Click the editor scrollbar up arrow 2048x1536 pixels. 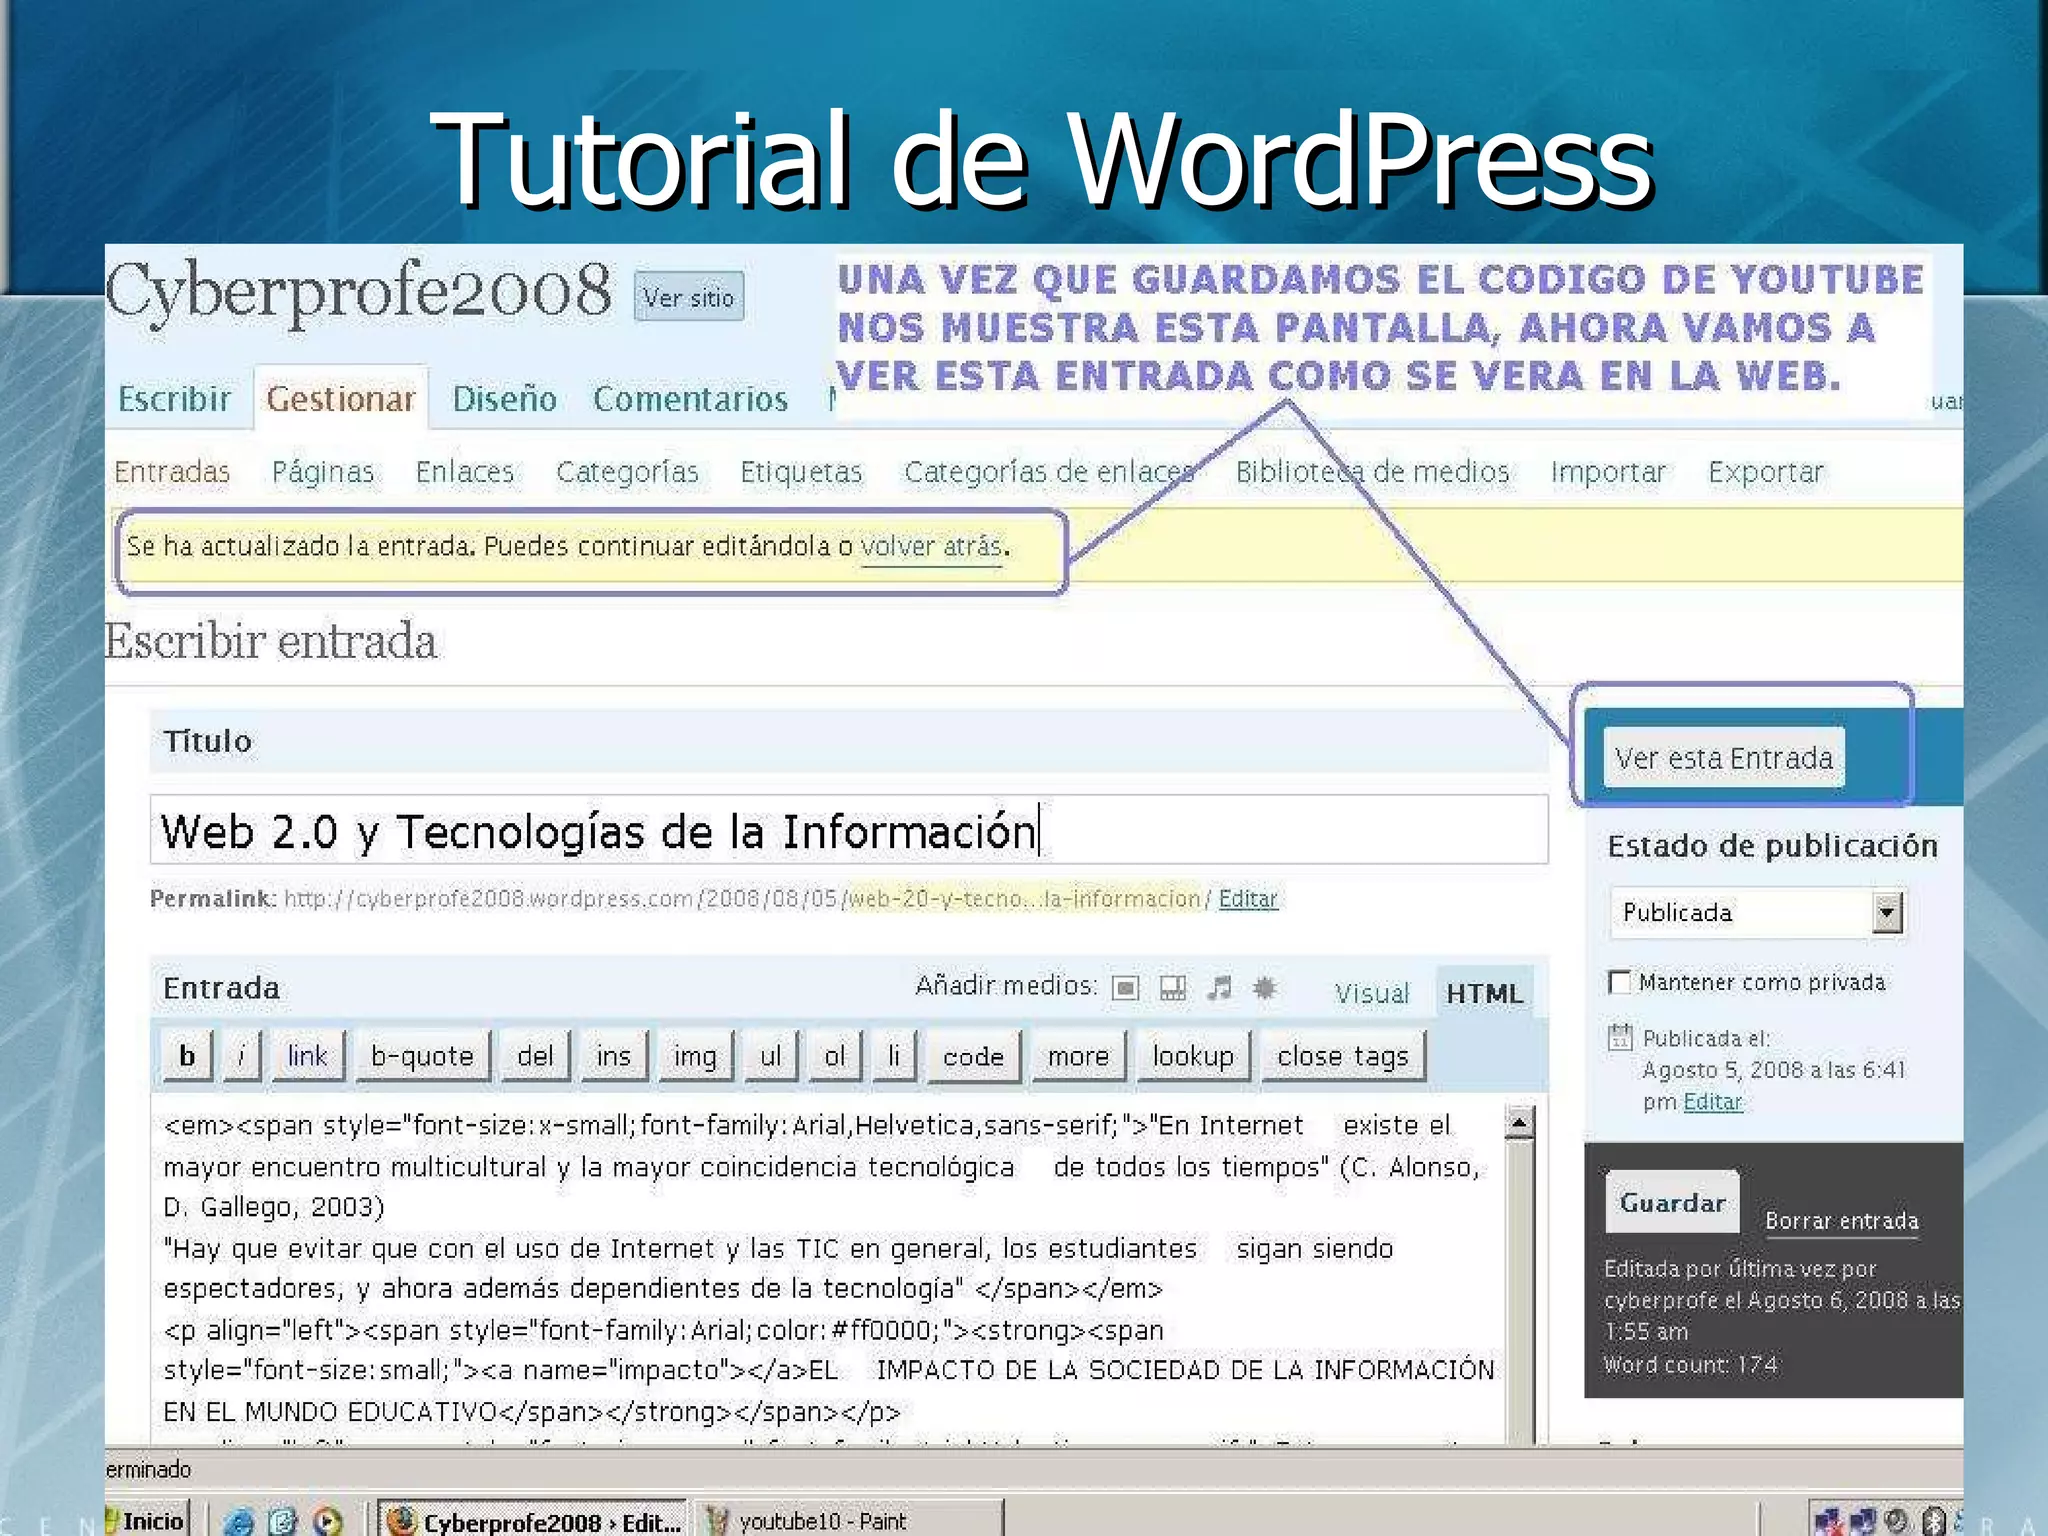(1519, 1123)
